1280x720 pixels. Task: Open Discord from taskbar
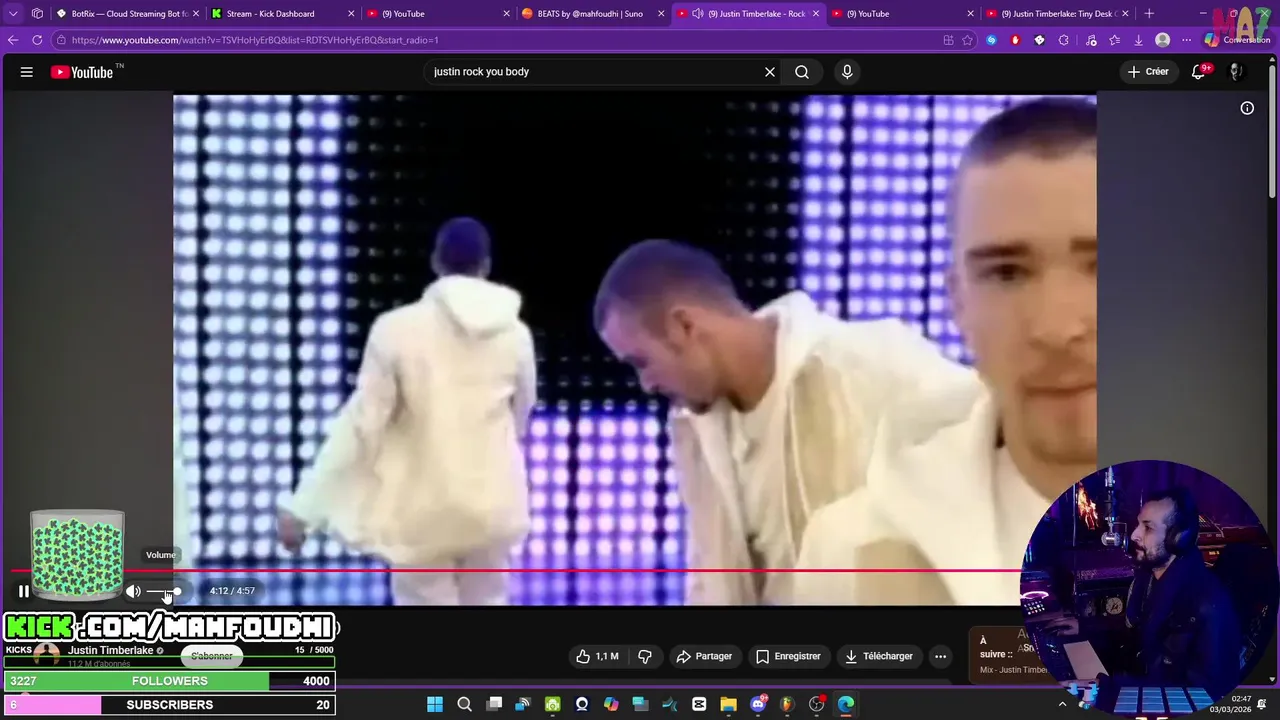click(x=758, y=704)
